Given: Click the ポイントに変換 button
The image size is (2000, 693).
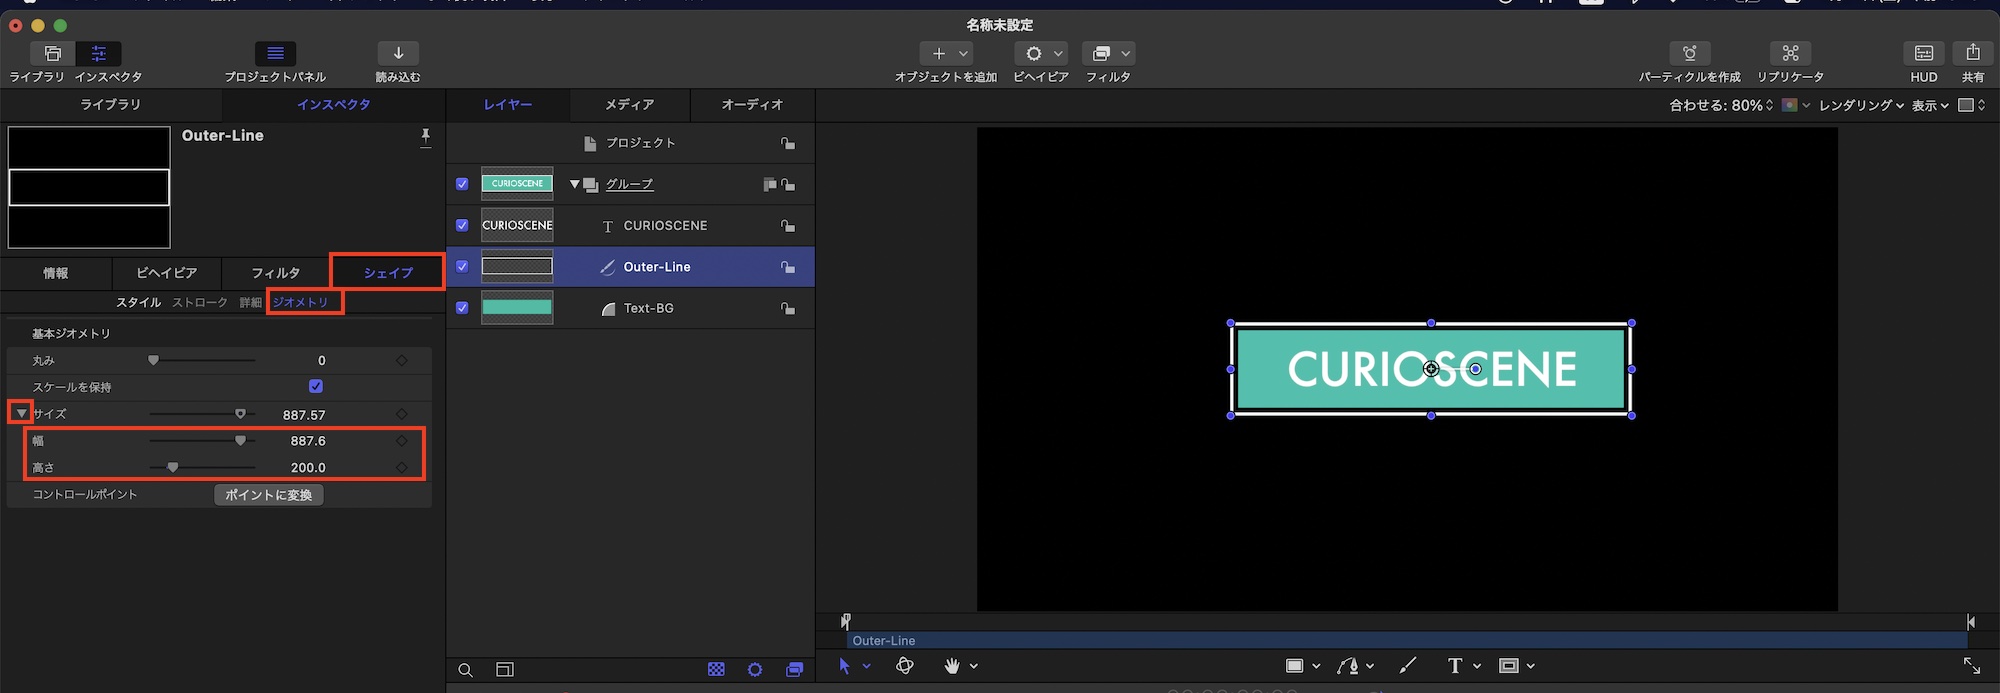Looking at the screenshot, I should (x=268, y=495).
